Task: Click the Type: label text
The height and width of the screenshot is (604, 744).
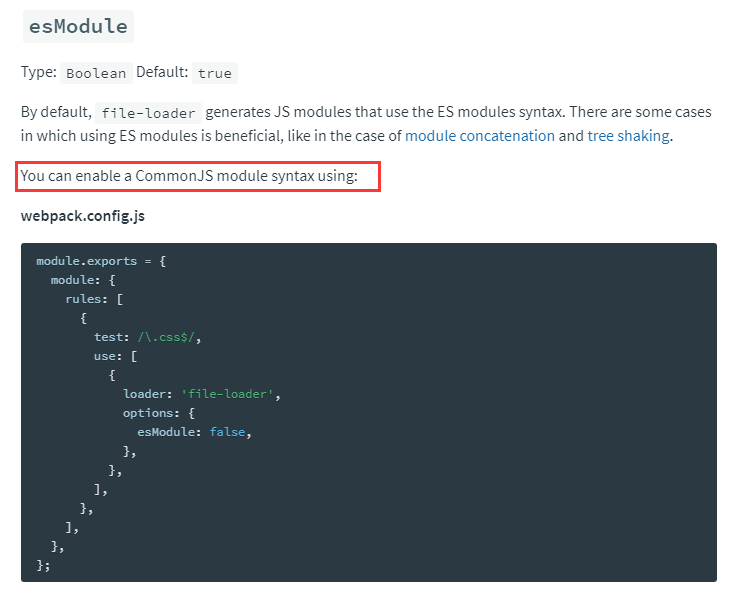Action: click(38, 73)
